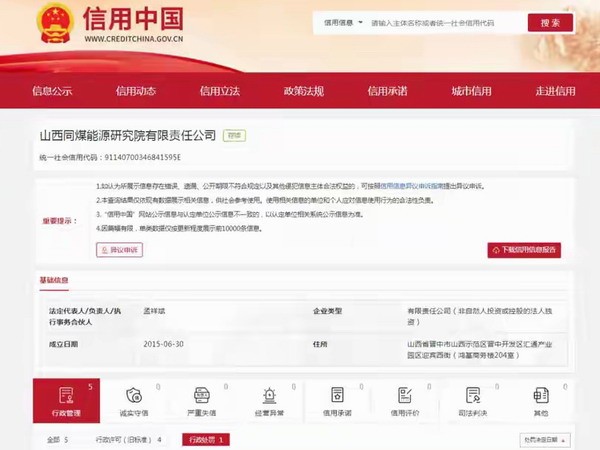Open the 诚实守信 shield icon
The width and height of the screenshot is (600, 450).
point(134,395)
